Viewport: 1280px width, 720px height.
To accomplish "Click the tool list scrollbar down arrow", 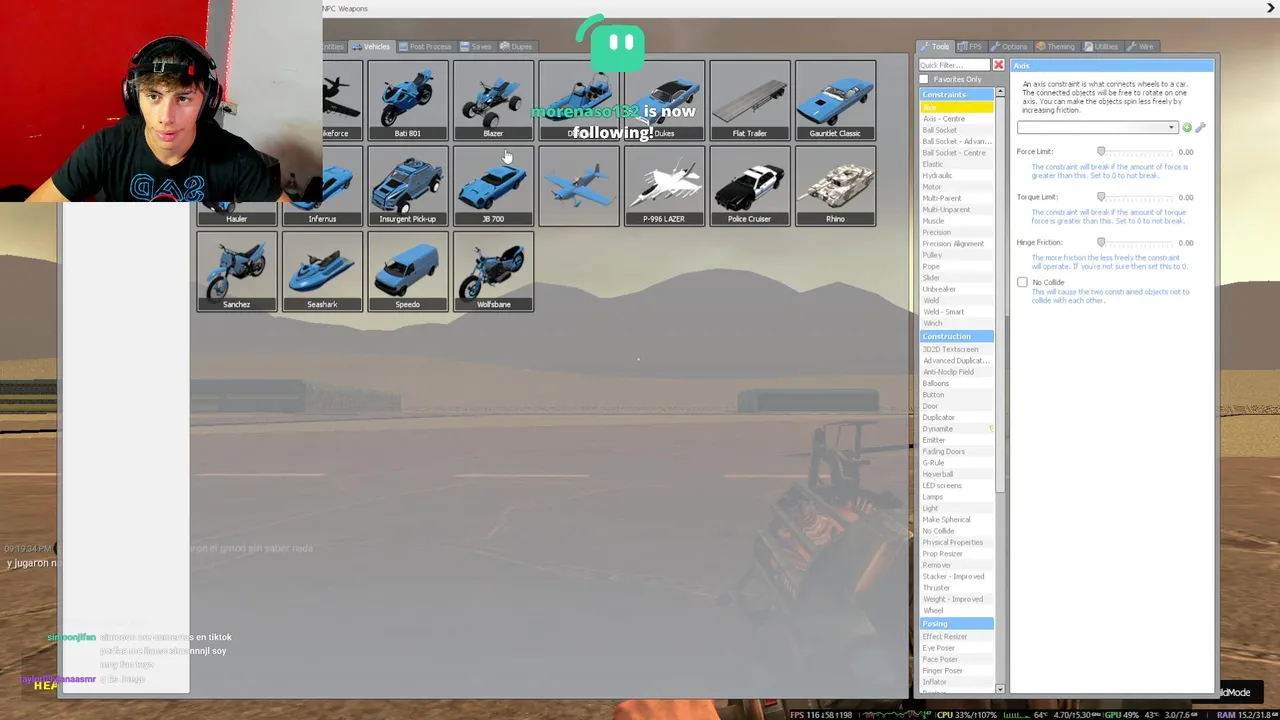I will (1000, 689).
